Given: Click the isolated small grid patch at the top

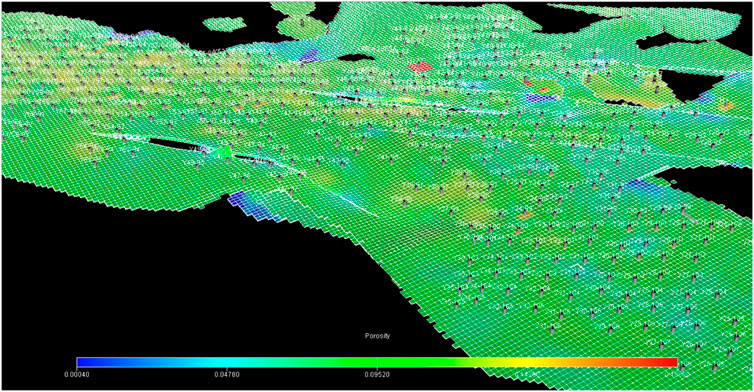Looking at the screenshot, I should (x=224, y=24).
